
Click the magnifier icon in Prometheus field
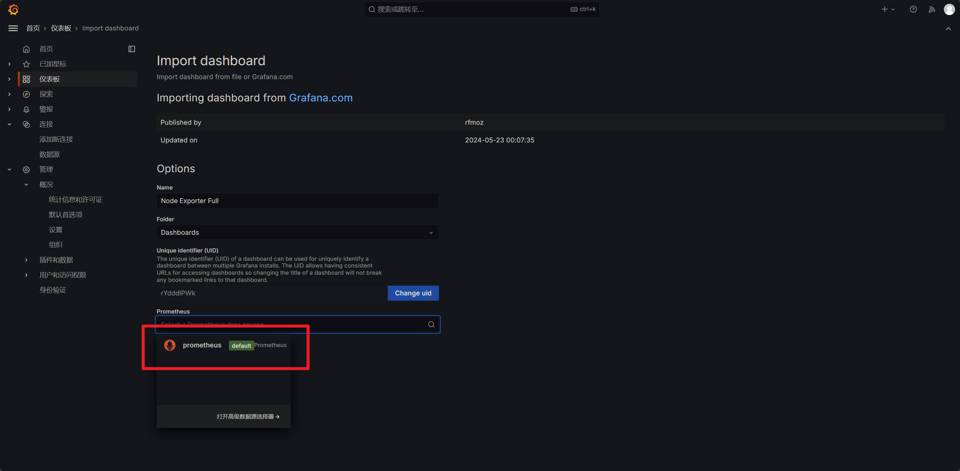click(431, 324)
